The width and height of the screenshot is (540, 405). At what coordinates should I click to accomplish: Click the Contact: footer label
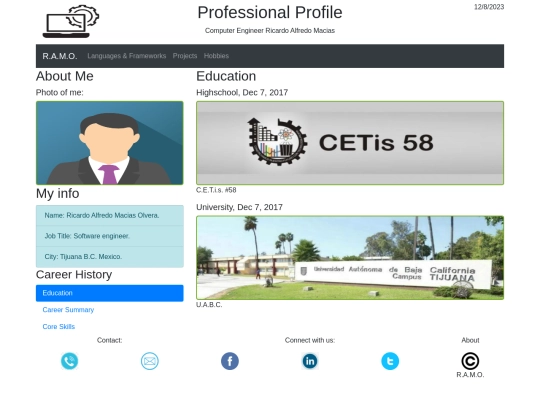click(x=110, y=340)
